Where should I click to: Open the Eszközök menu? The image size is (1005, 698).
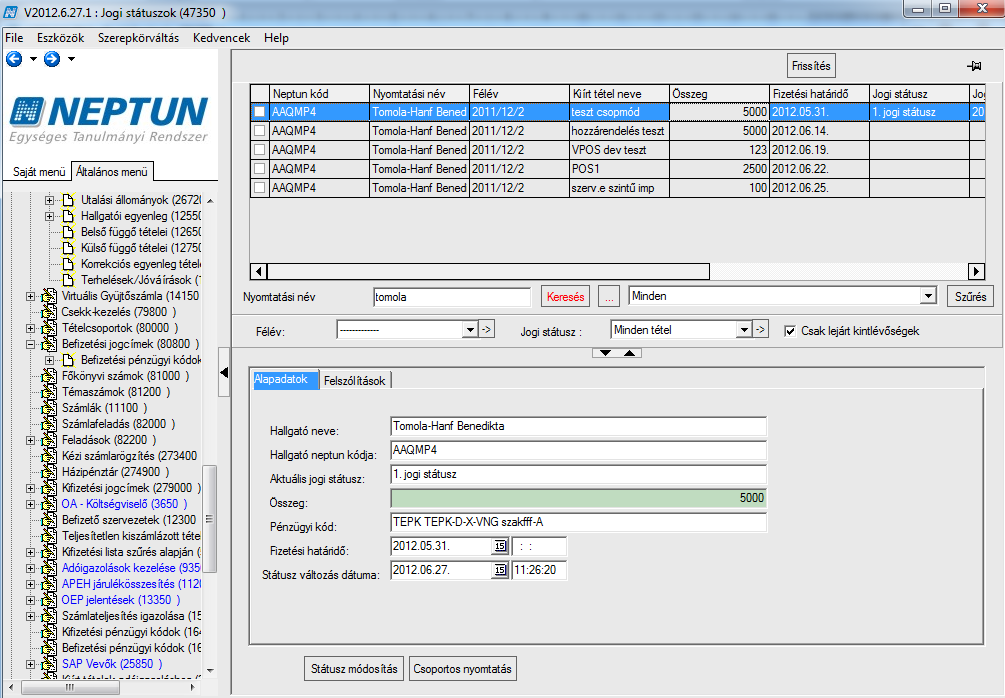click(60, 38)
